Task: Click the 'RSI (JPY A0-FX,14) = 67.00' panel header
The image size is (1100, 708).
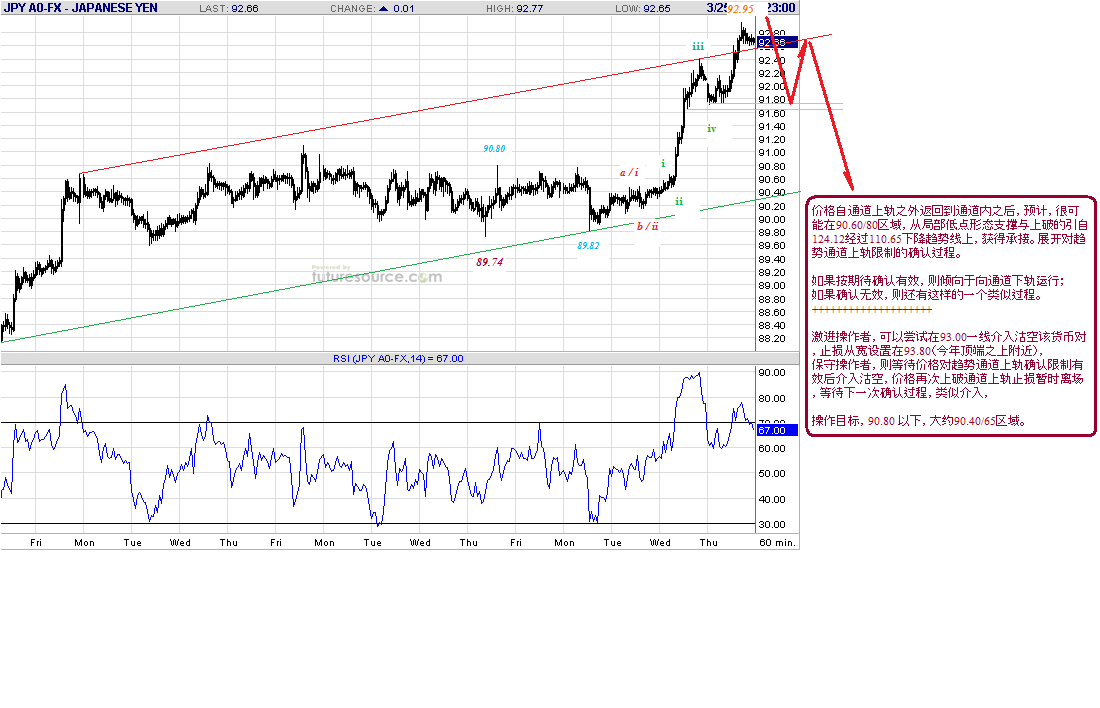Action: tap(398, 359)
